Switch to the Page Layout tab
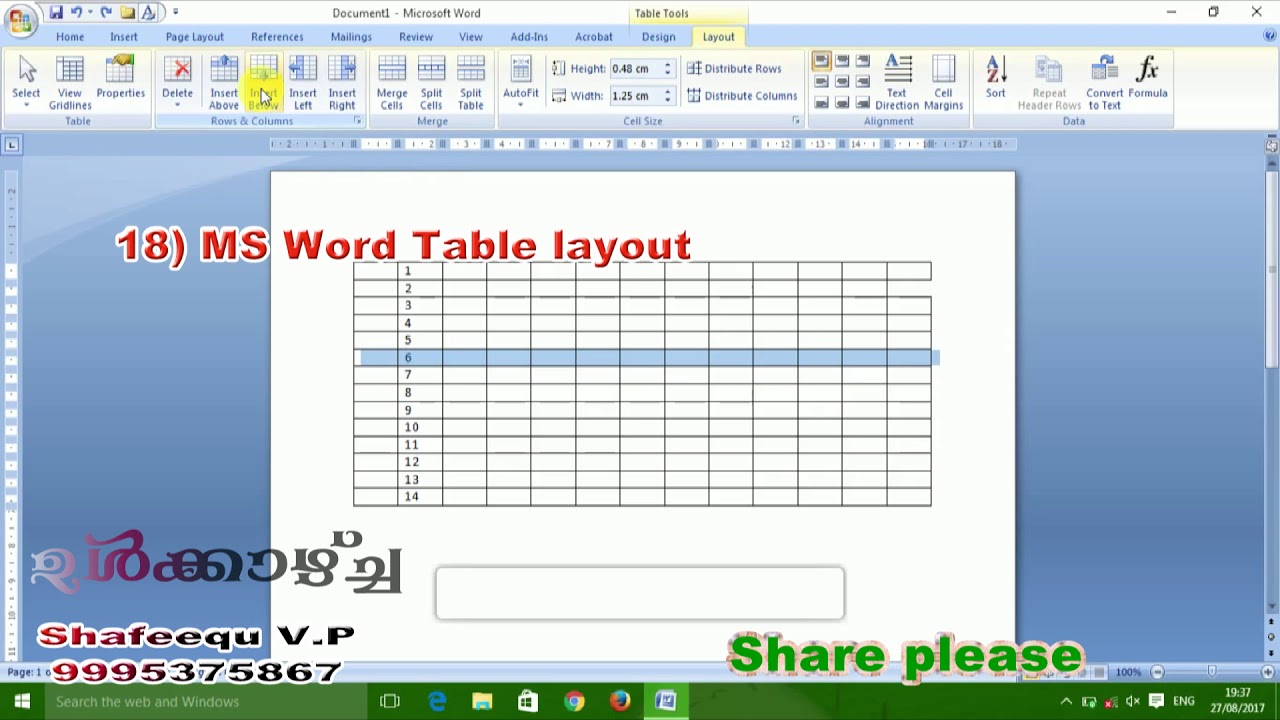 [x=195, y=37]
